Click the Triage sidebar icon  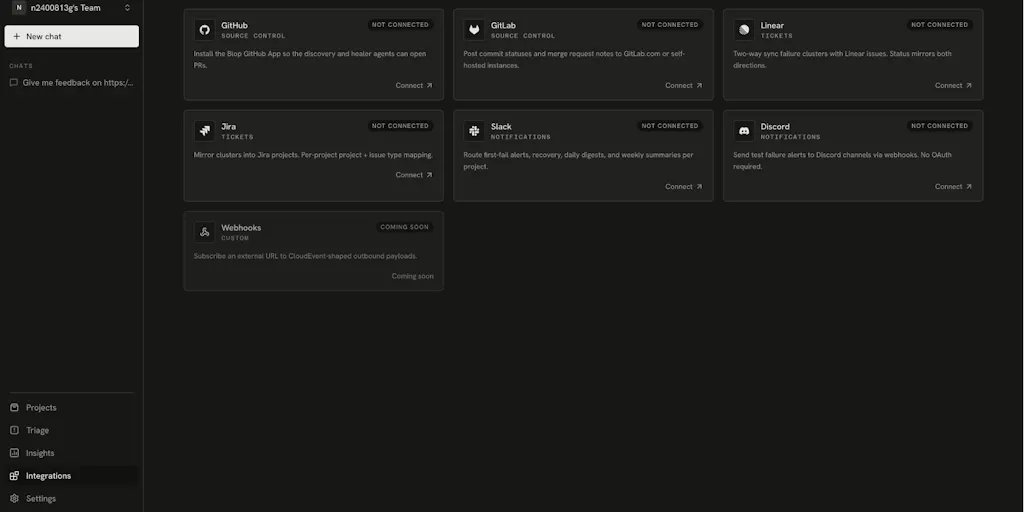coord(14,430)
